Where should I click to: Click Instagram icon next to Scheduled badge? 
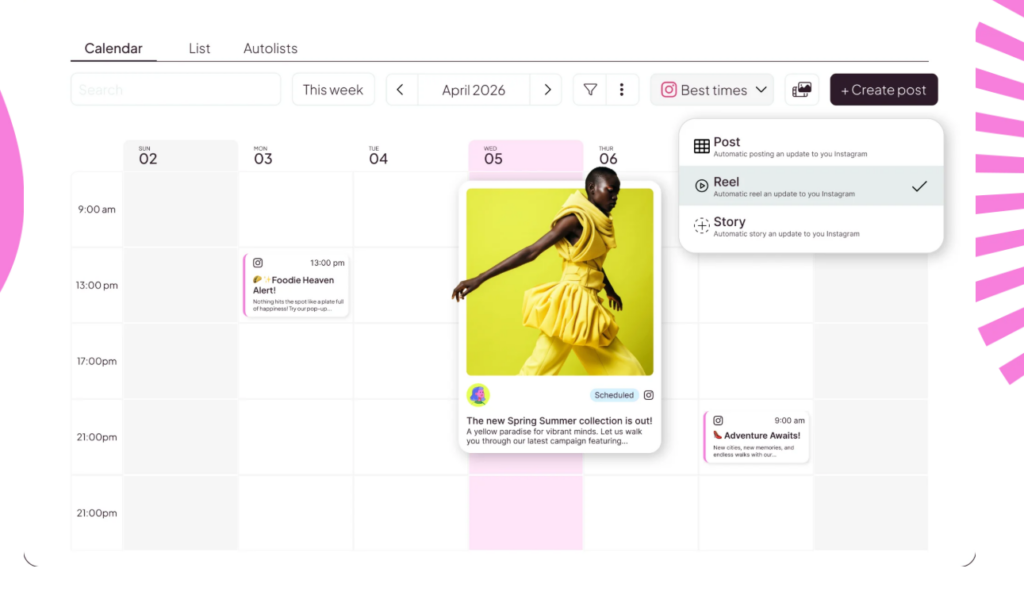coord(648,395)
